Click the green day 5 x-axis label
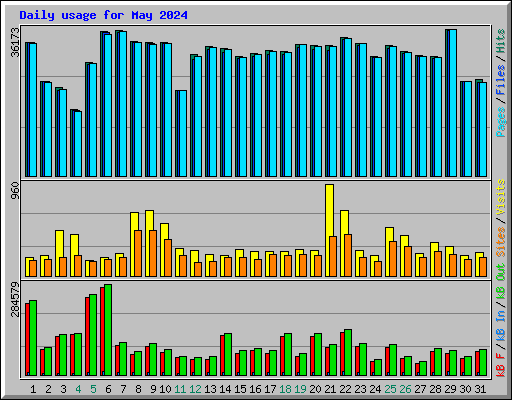Screen dimensions: 512x400 pos(93,389)
